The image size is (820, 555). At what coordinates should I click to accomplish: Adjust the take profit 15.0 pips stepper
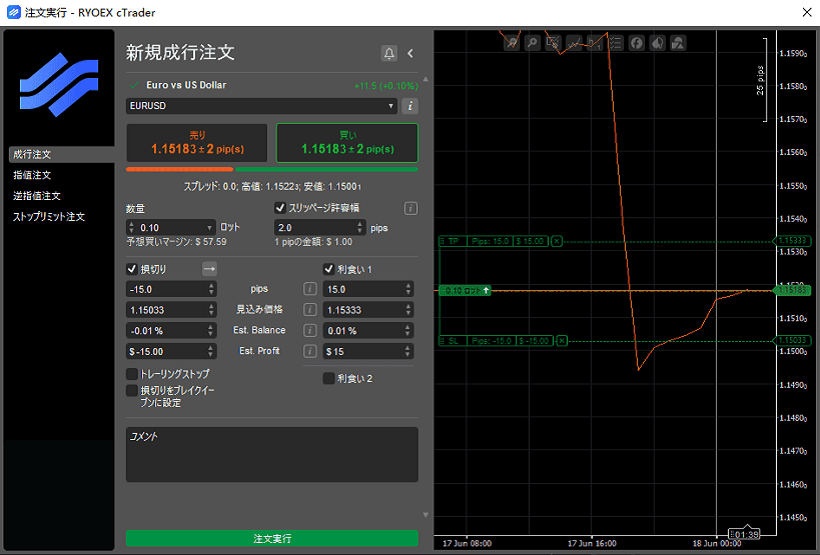[408, 289]
